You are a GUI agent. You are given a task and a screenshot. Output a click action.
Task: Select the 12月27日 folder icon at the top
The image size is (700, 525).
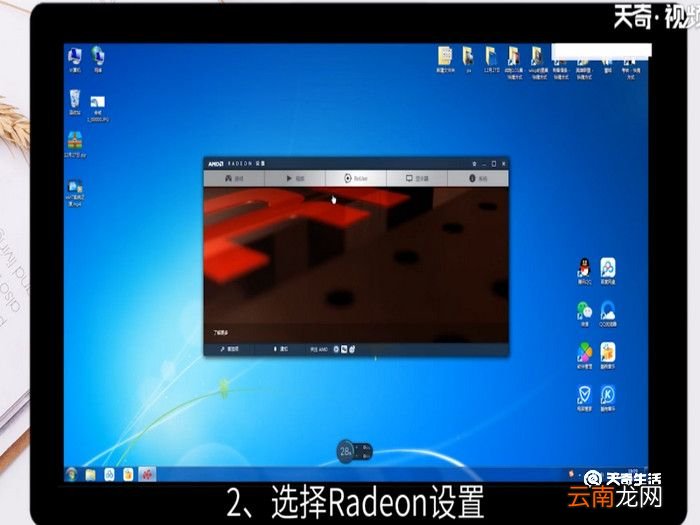(491, 59)
